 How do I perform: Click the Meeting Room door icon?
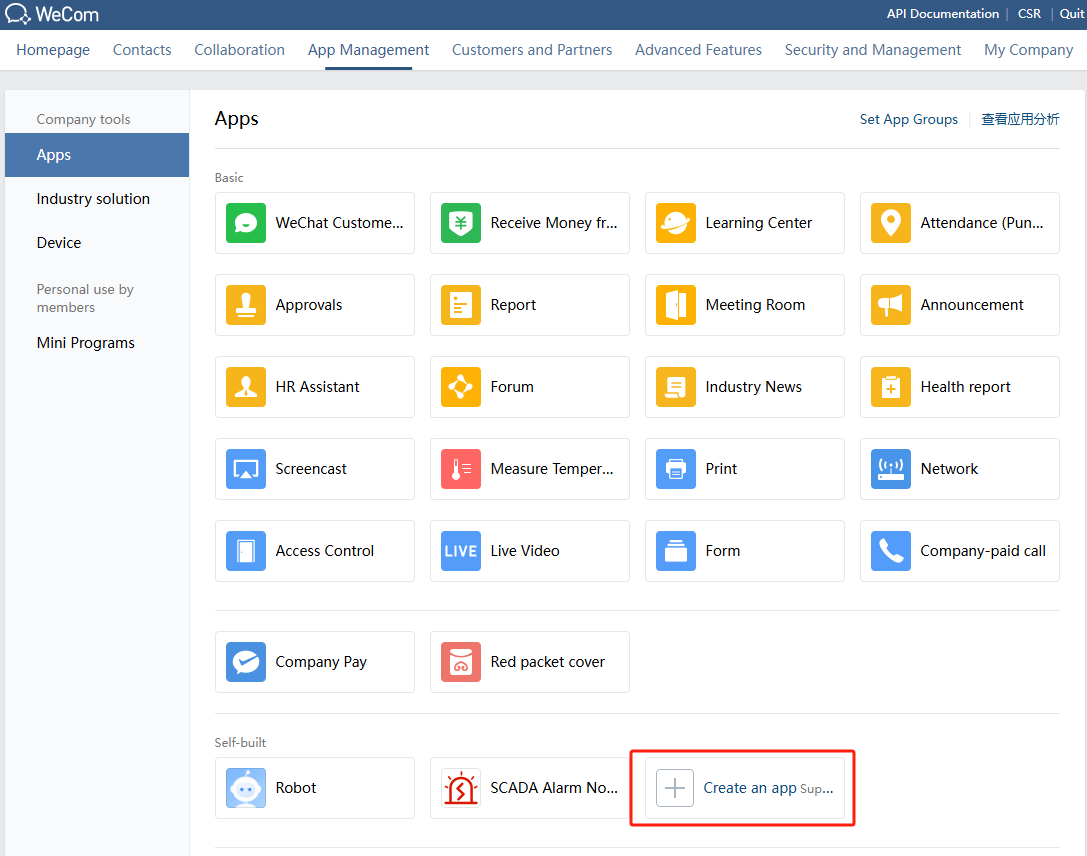point(675,305)
